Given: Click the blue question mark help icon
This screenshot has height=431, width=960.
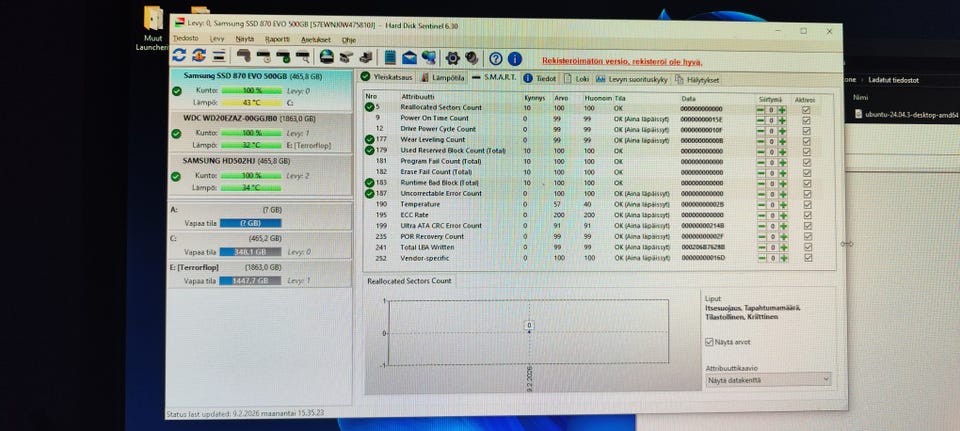Looking at the screenshot, I should [496, 59].
